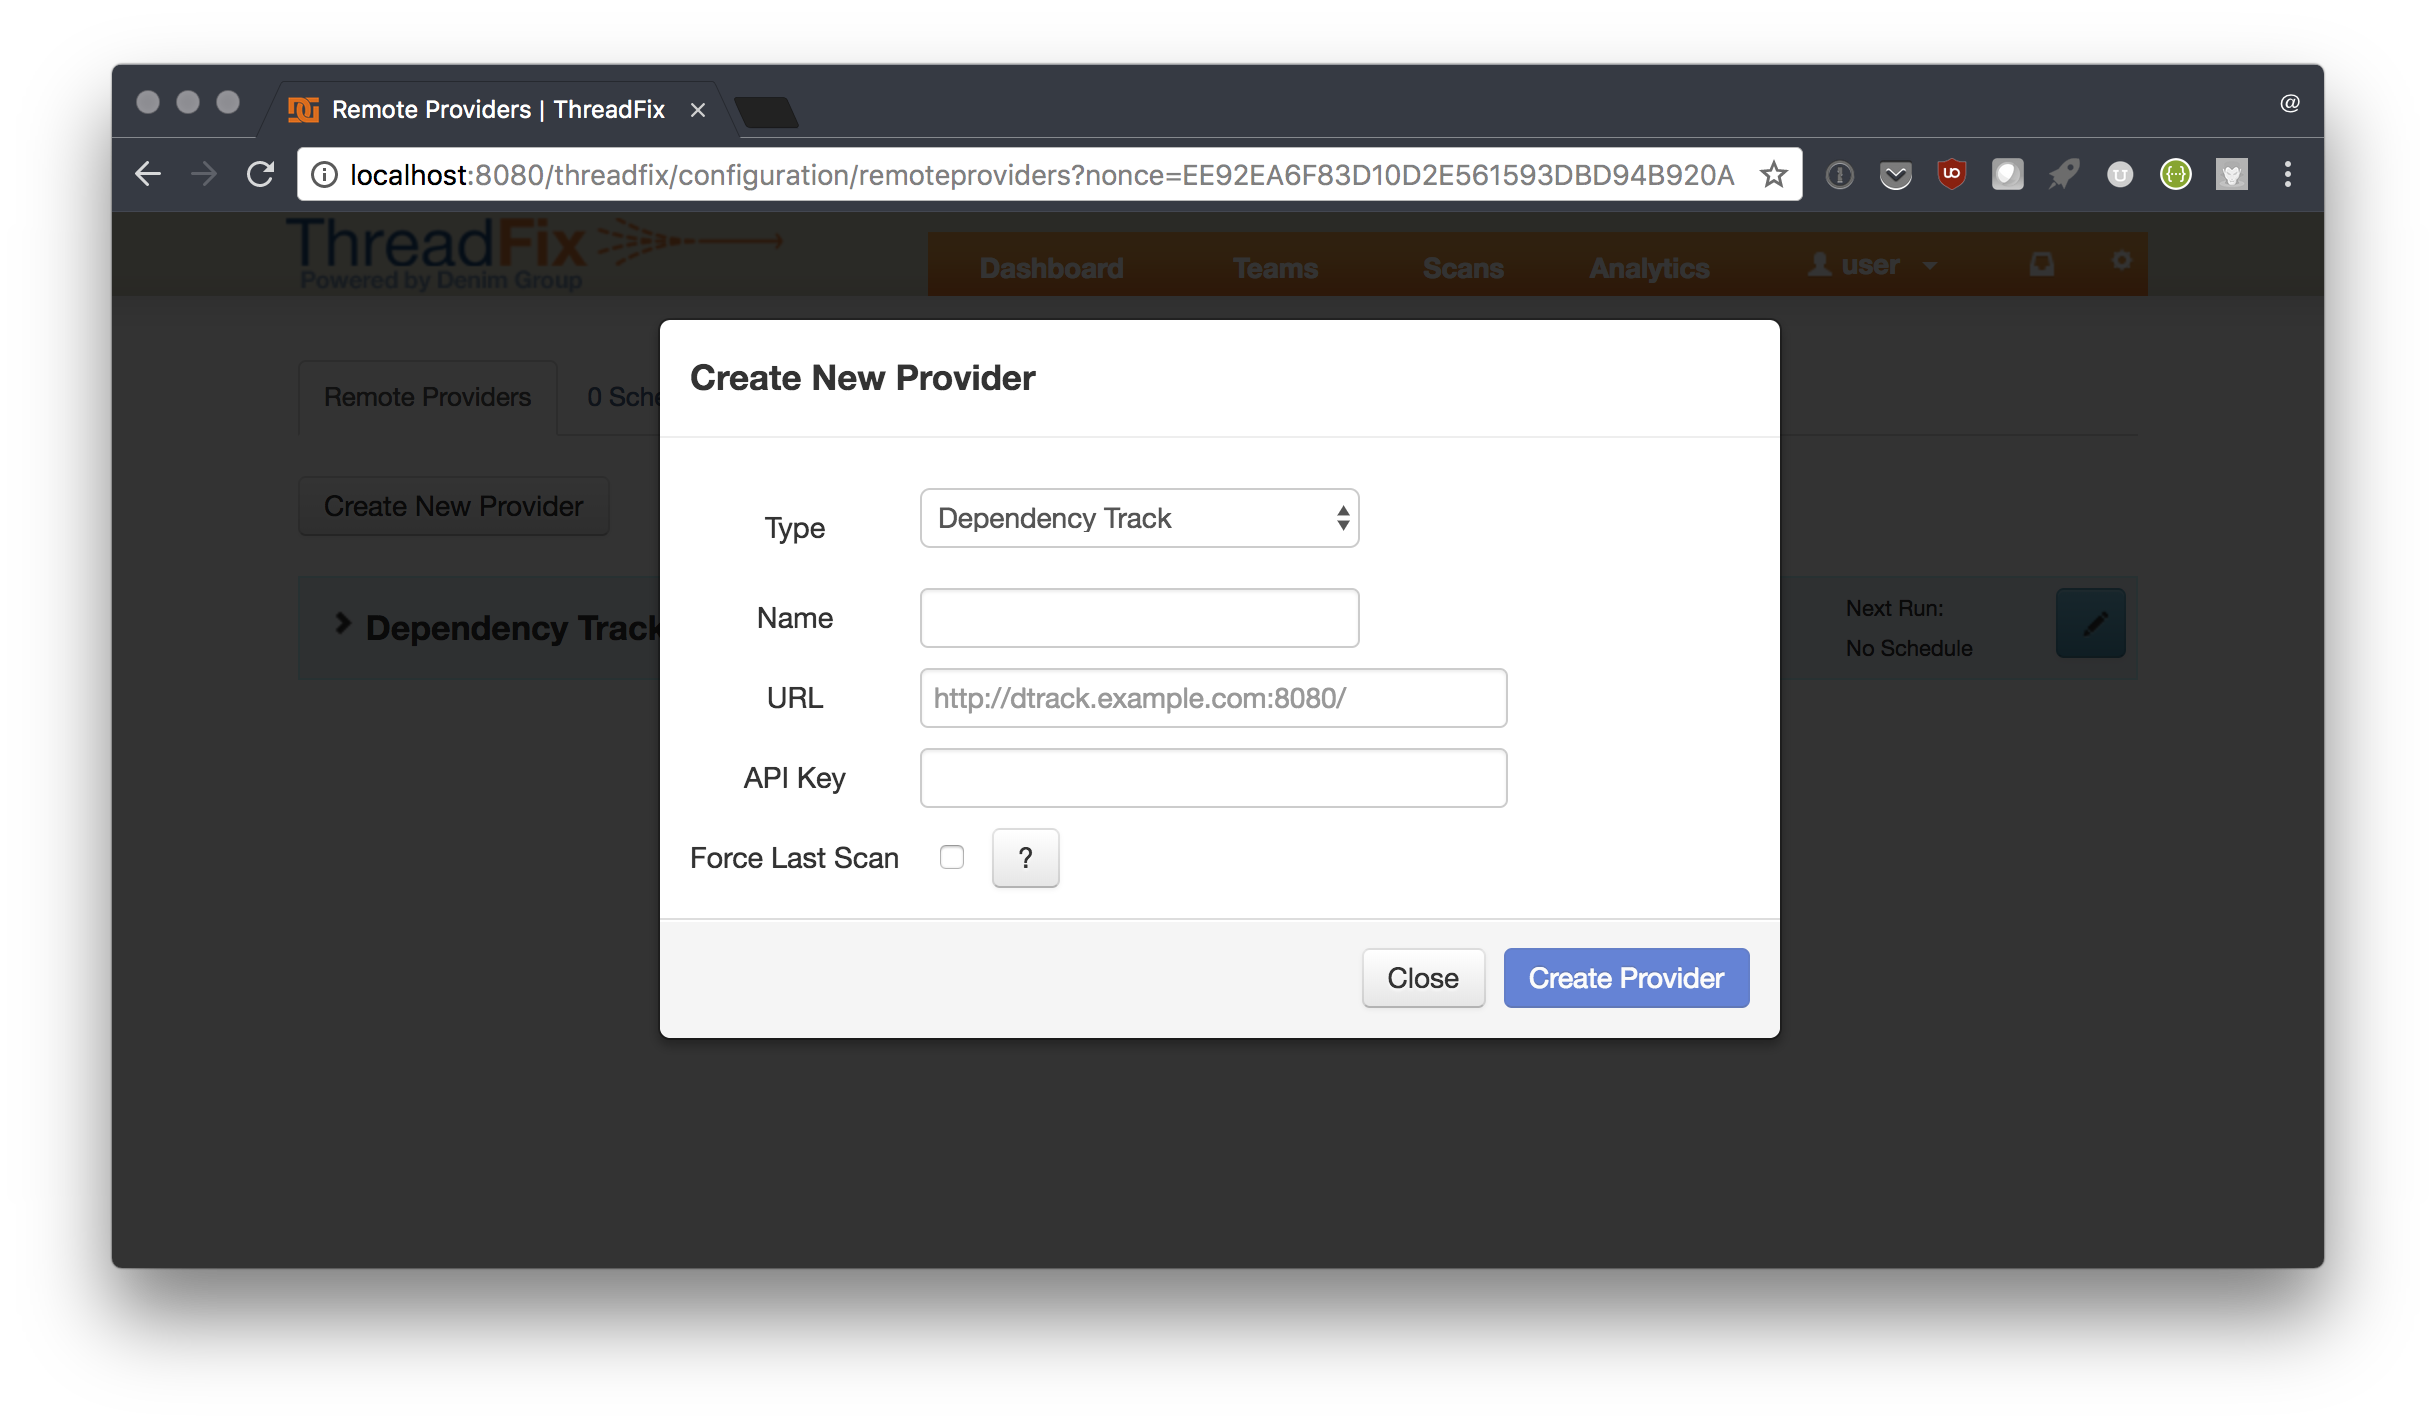Select Dependency Track from Type dropdown
The width and height of the screenshot is (2436, 1428).
tap(1139, 517)
